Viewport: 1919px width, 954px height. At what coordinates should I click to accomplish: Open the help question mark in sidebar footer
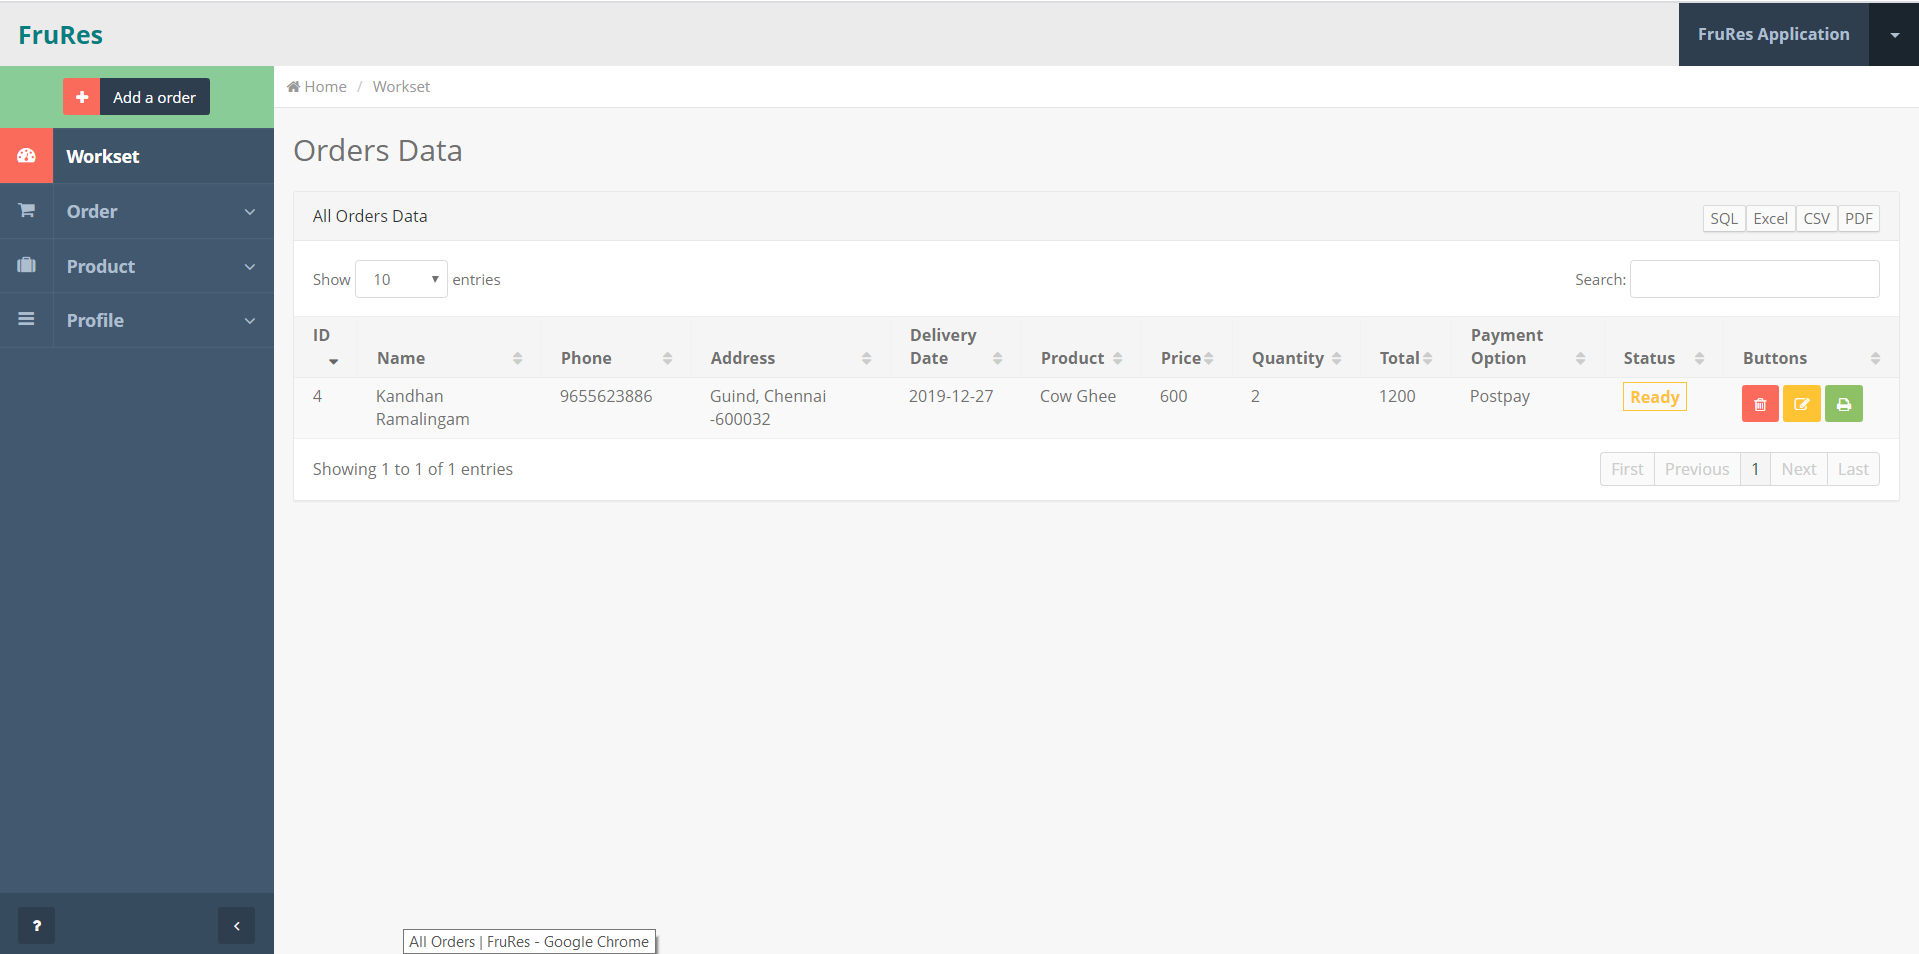tap(36, 926)
